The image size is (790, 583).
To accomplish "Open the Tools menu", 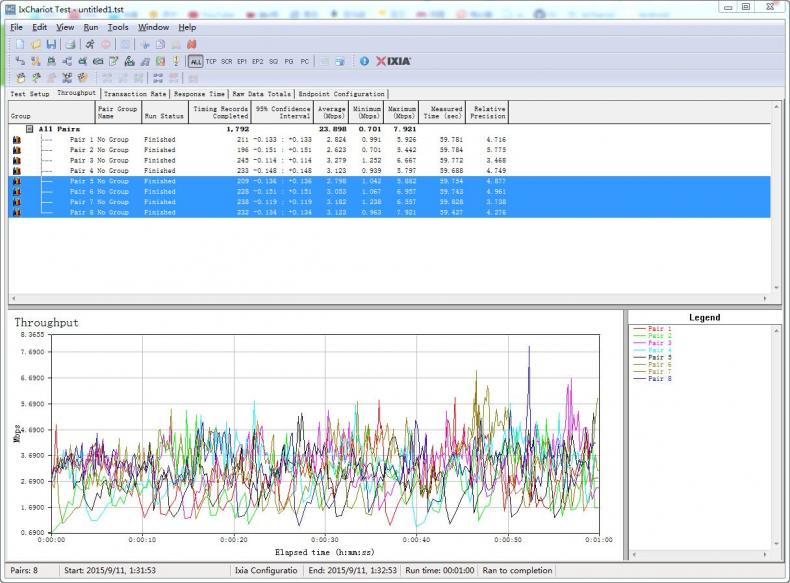I will 118,27.
